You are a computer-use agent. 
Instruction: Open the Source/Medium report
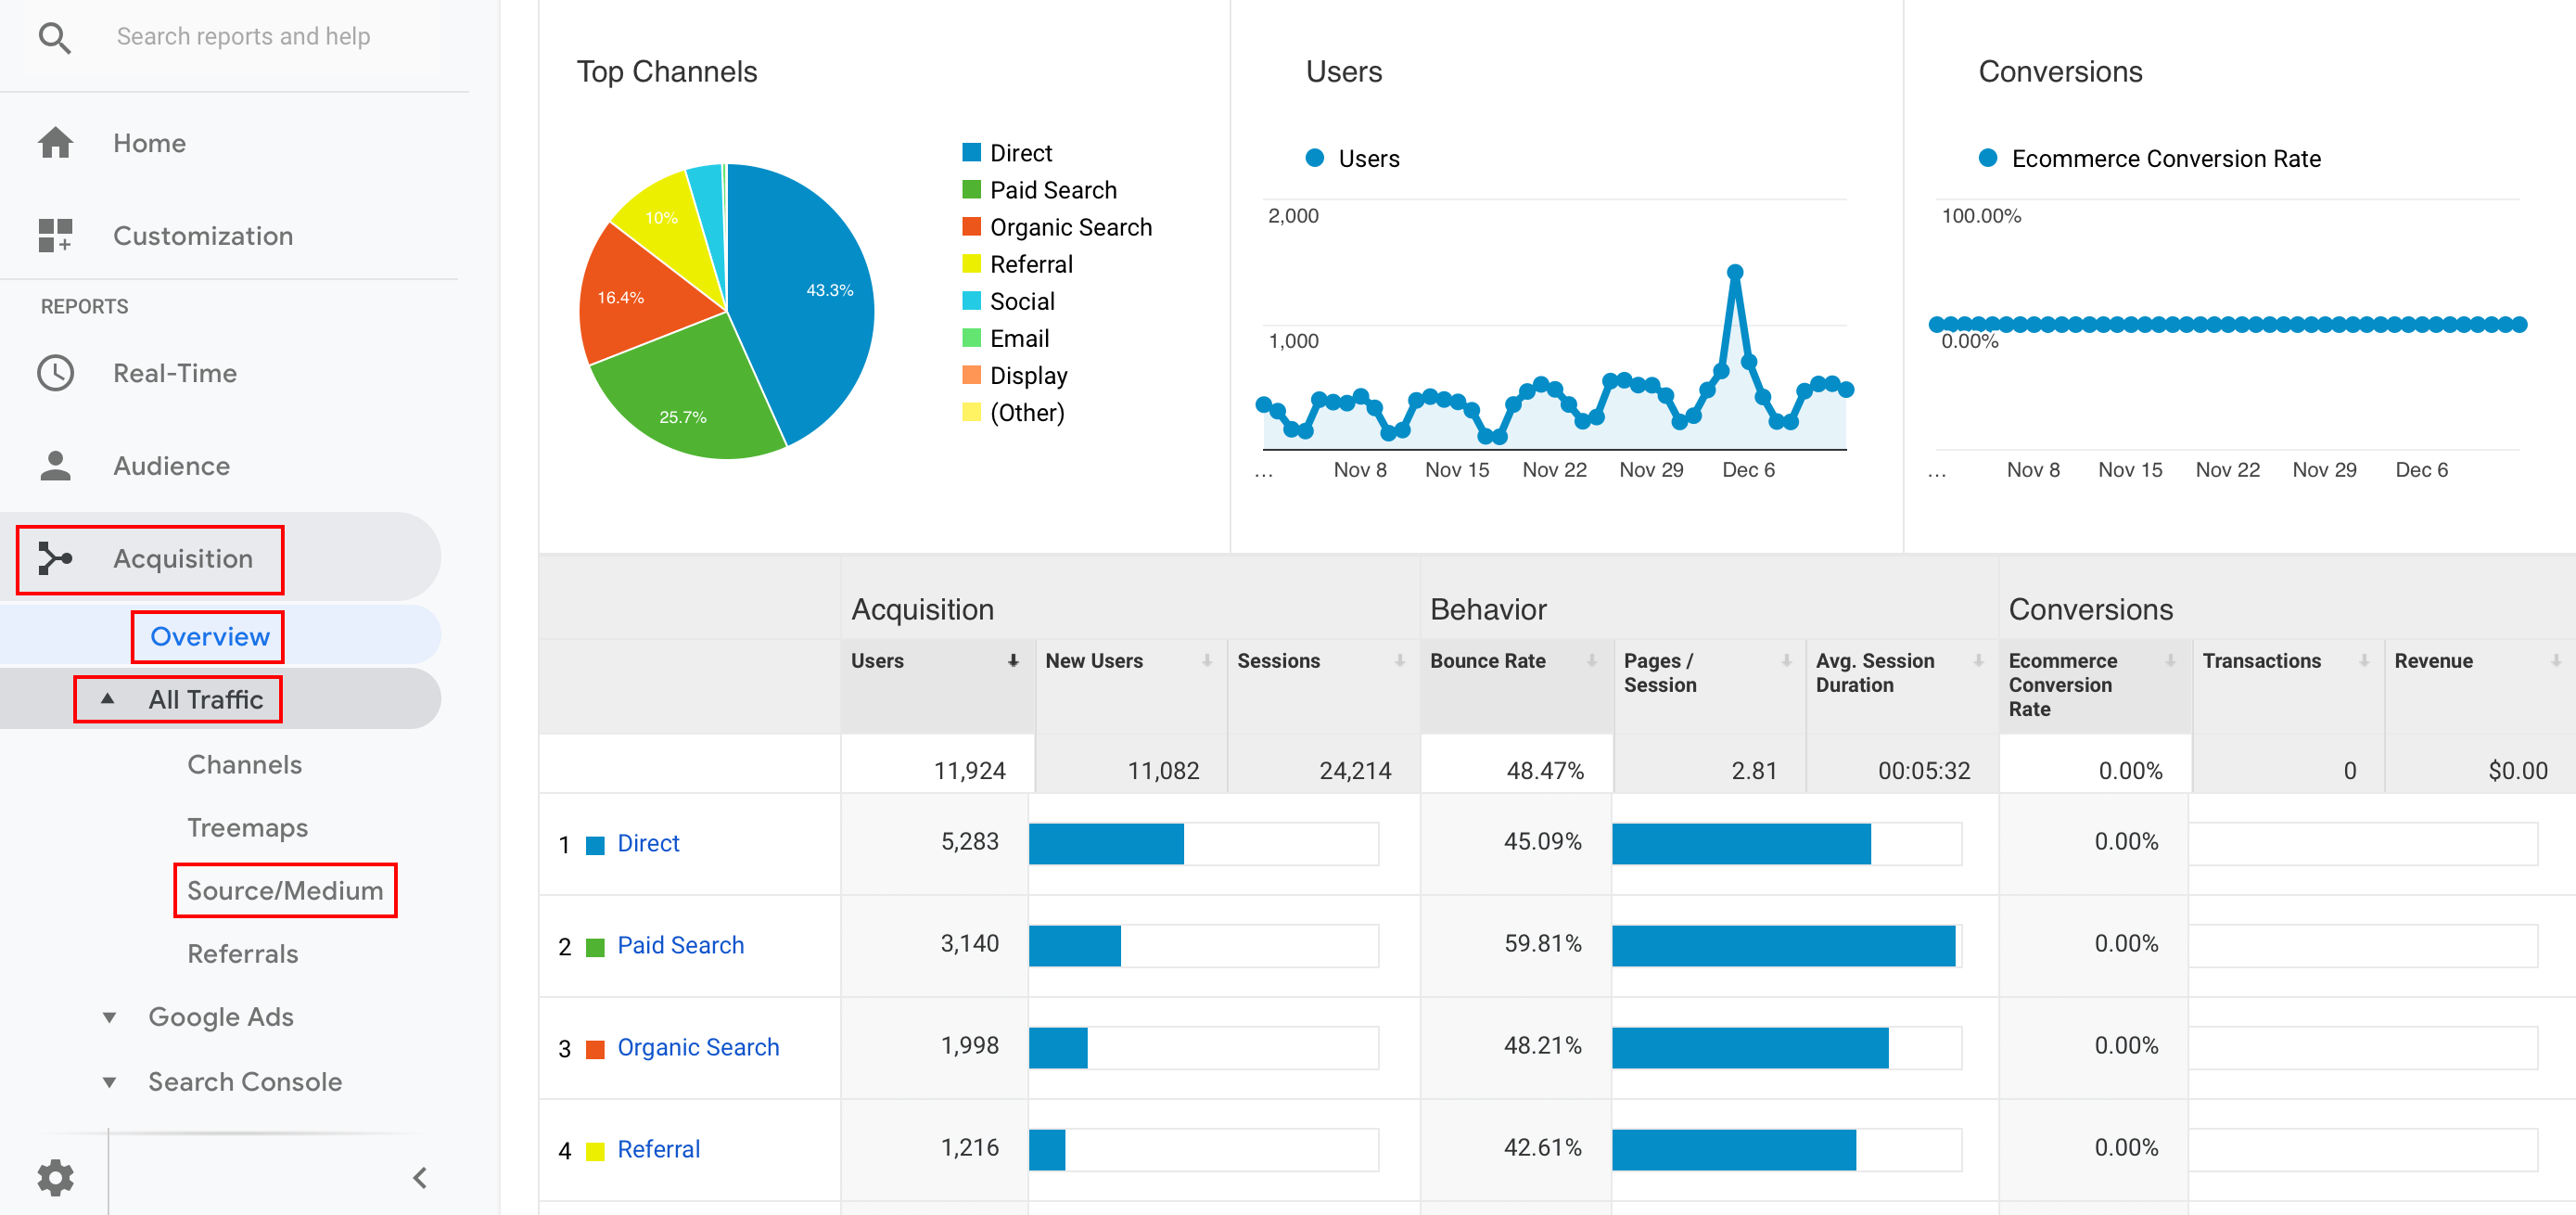(285, 890)
